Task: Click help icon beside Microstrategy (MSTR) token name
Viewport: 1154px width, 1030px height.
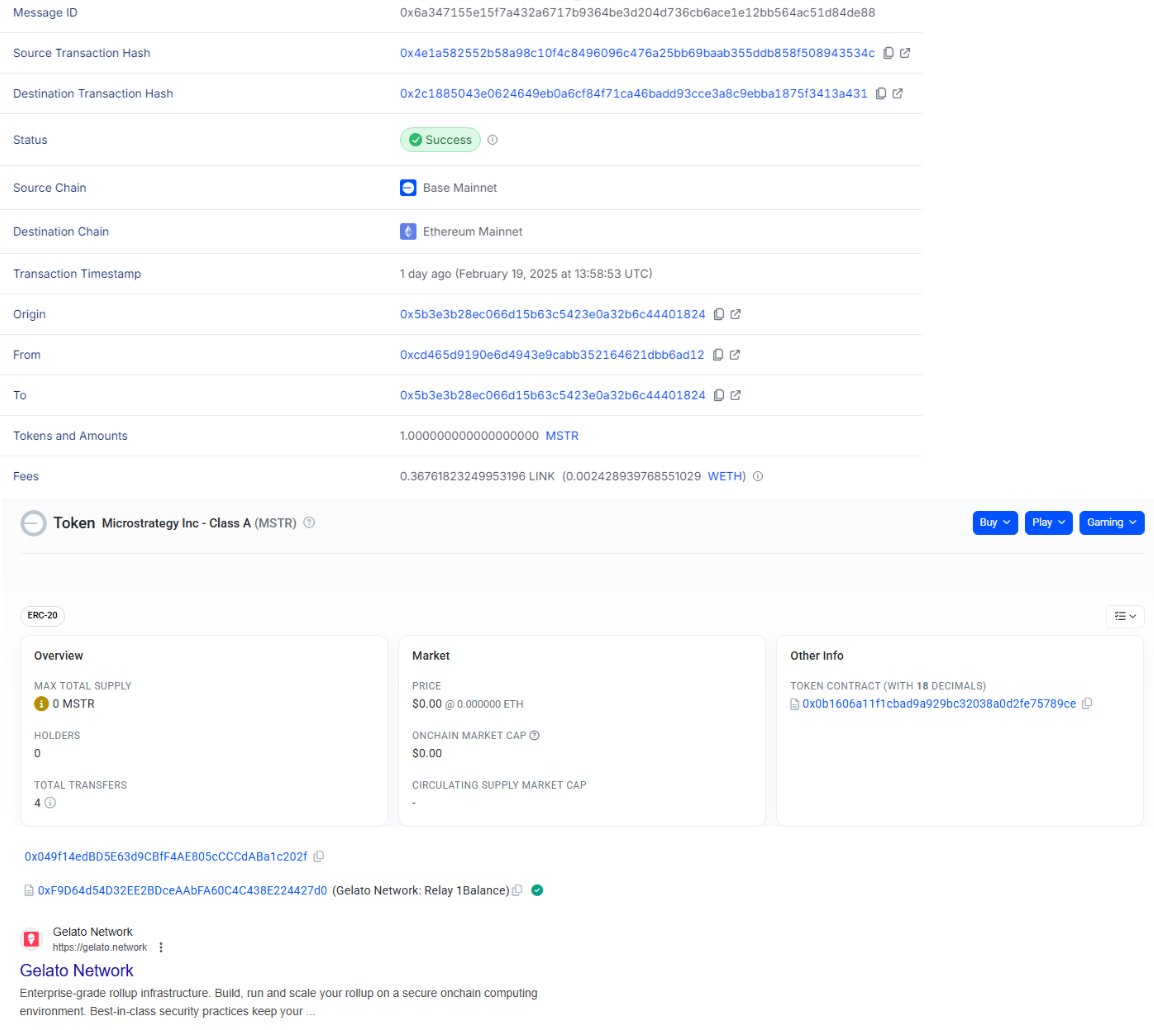Action: click(x=309, y=522)
